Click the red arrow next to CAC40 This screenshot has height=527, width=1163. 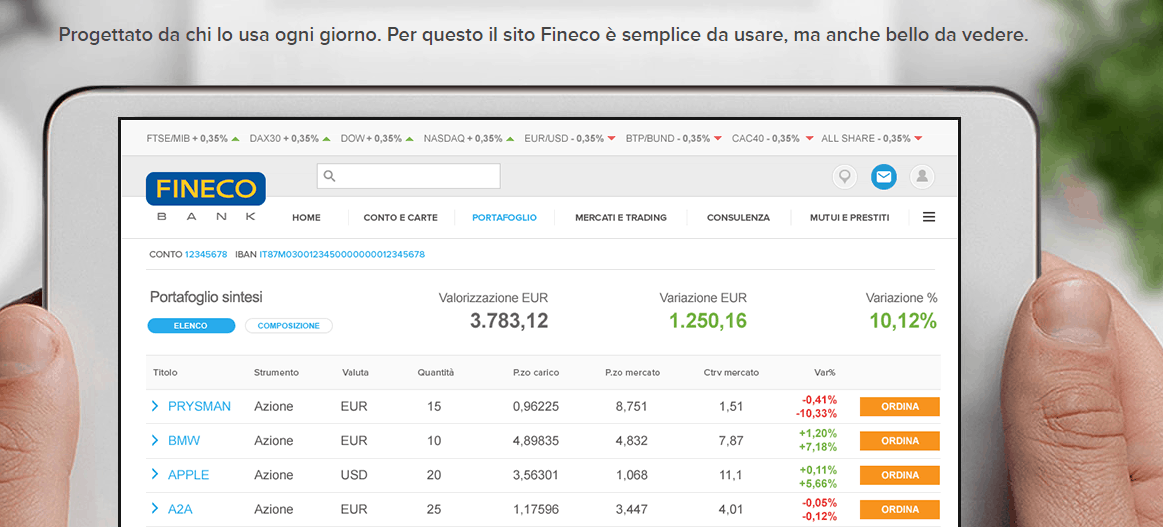pyautogui.click(x=809, y=139)
